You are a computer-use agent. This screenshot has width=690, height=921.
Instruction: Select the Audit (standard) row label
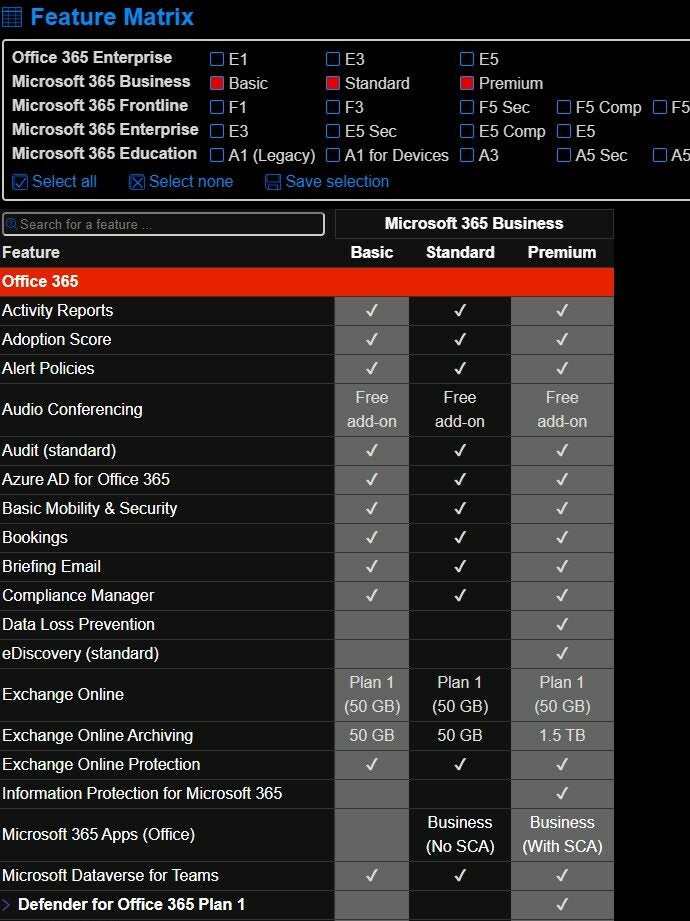coord(59,451)
